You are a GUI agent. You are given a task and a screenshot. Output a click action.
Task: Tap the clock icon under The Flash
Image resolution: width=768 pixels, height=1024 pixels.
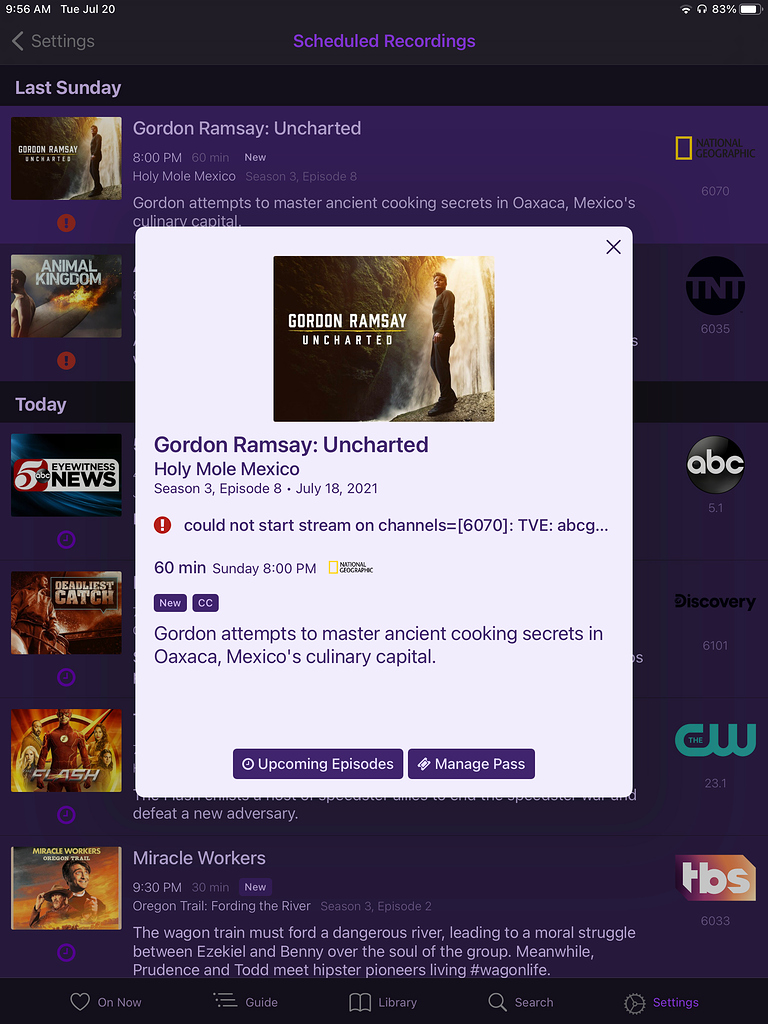pos(66,815)
